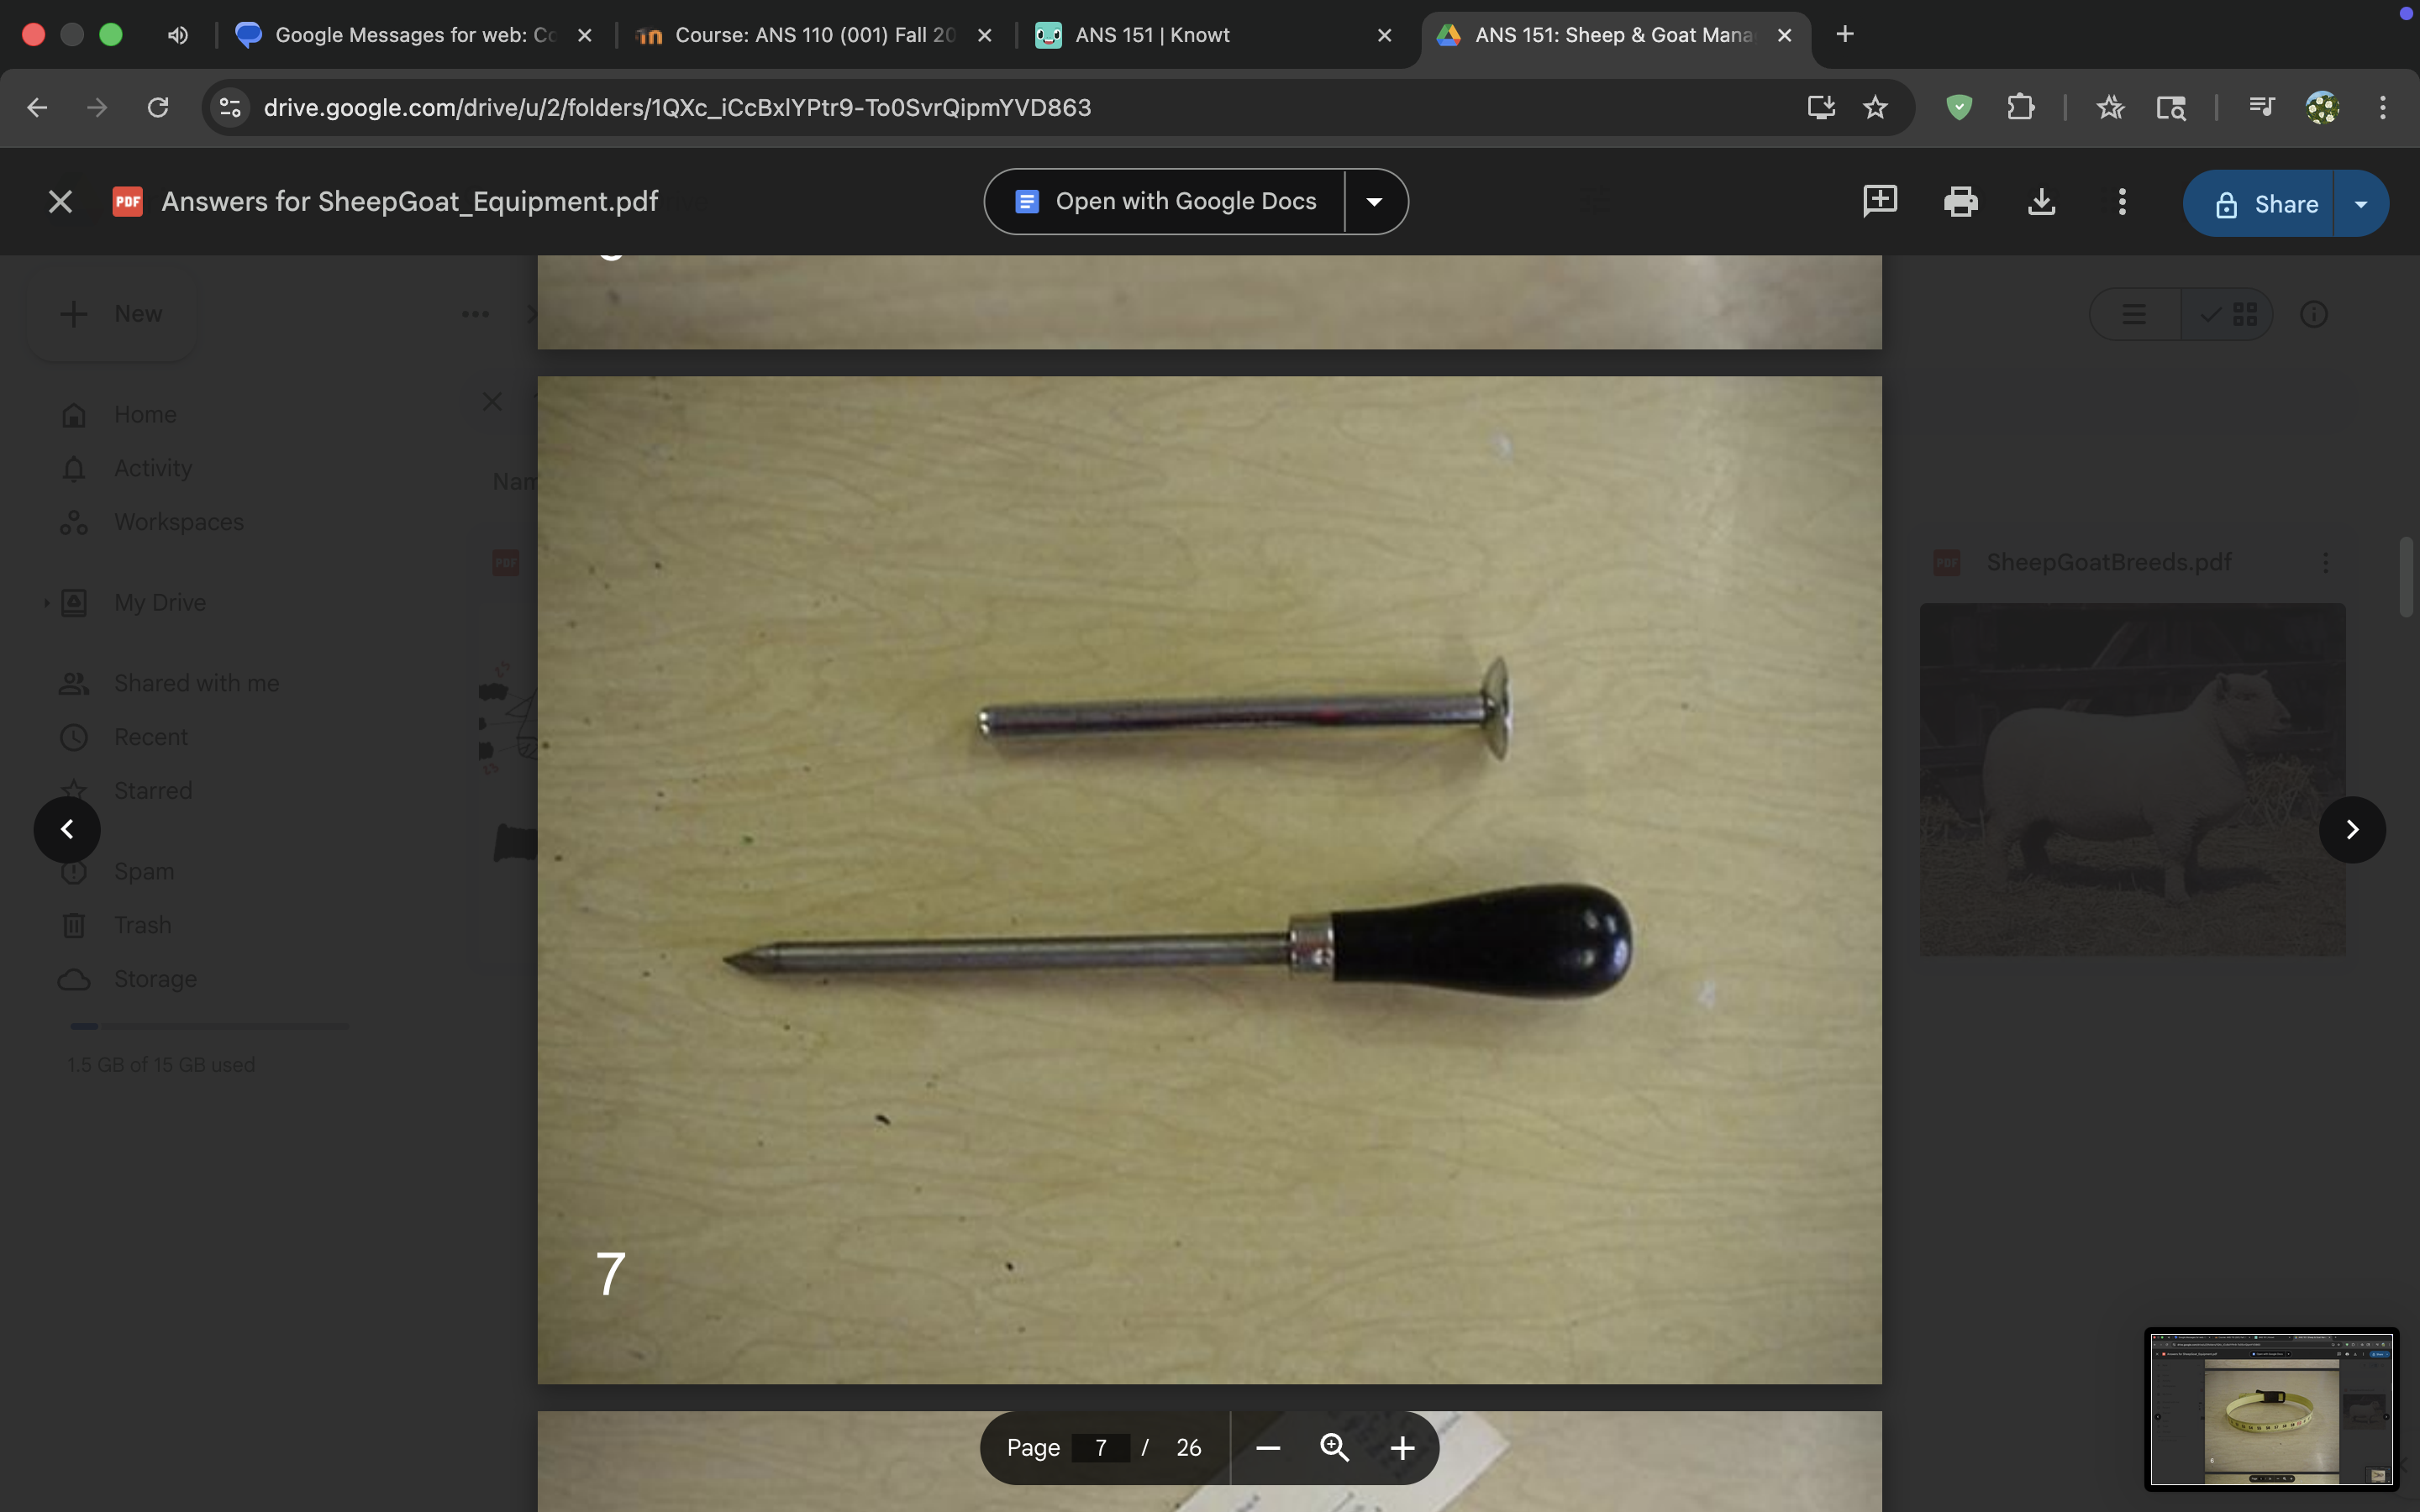
Task: Open more actions for the PDF preview
Action: click(2121, 202)
